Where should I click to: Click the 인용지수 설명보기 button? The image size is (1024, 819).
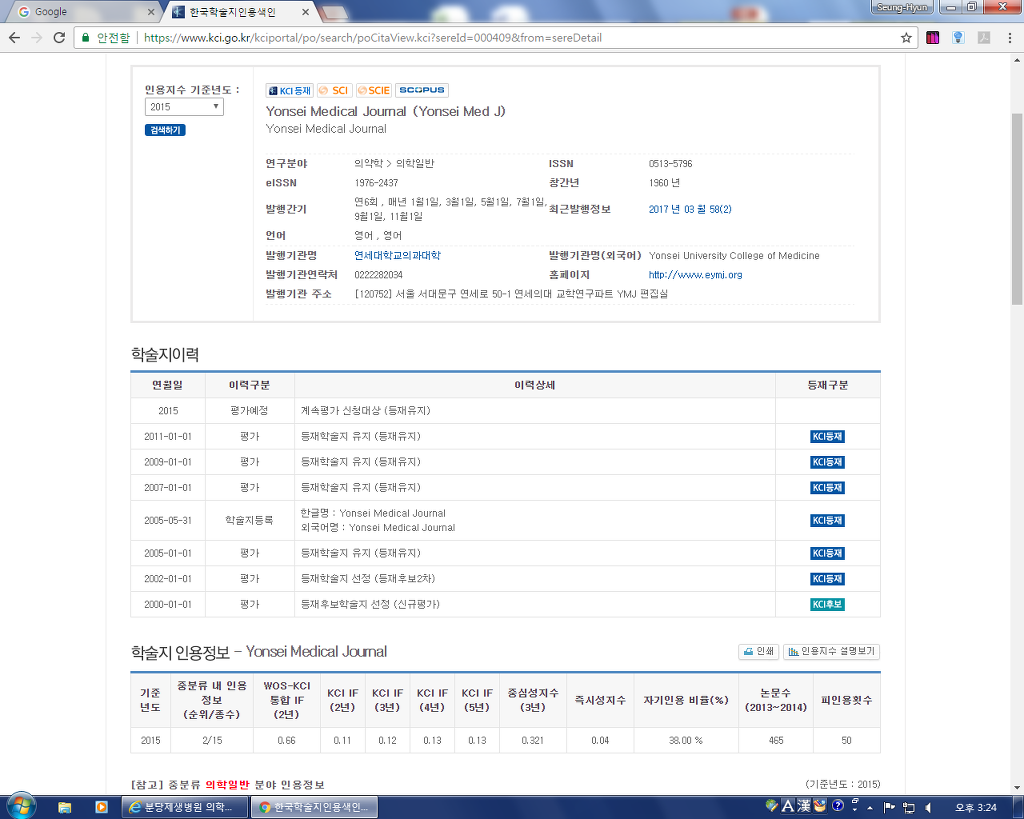[831, 651]
